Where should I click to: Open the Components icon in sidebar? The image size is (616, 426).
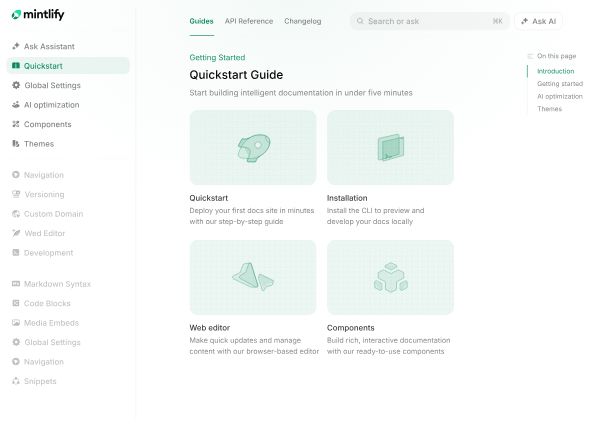16,124
